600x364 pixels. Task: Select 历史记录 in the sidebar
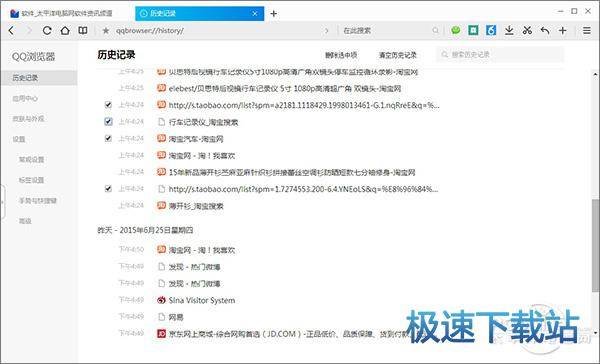click(x=39, y=78)
